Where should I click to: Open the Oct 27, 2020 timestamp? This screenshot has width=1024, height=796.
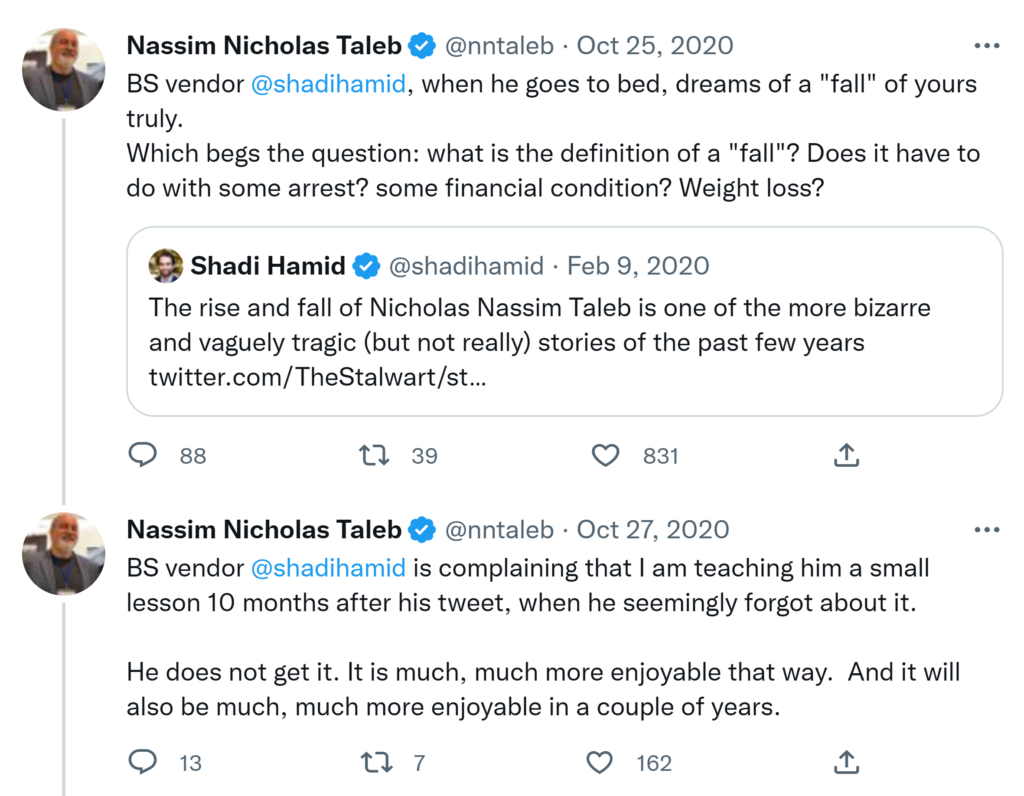click(653, 530)
